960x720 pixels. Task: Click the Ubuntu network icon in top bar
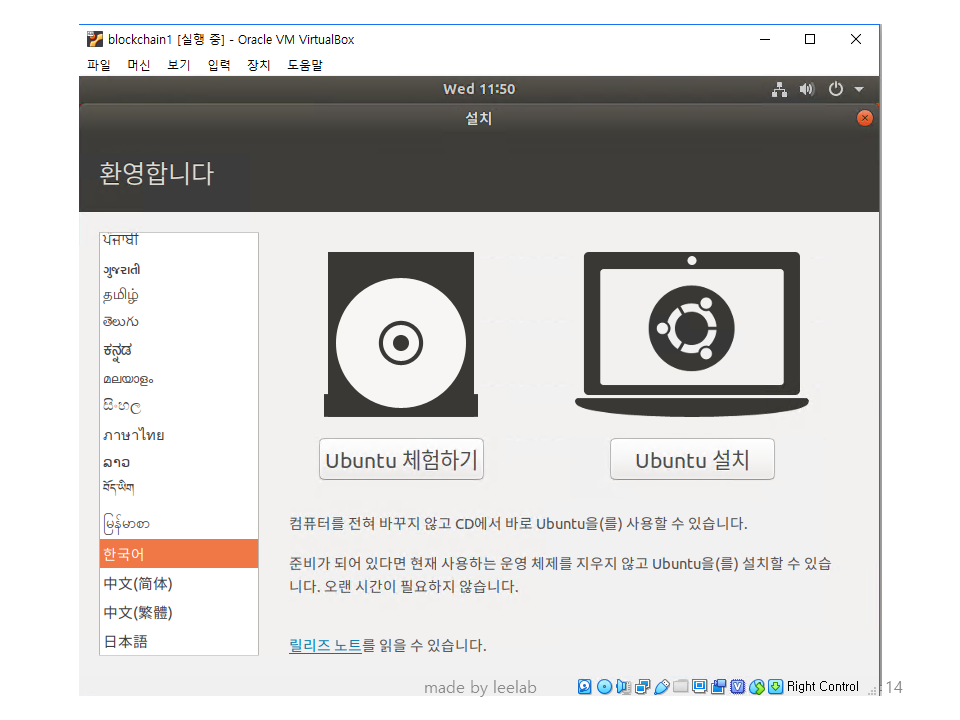pos(779,89)
